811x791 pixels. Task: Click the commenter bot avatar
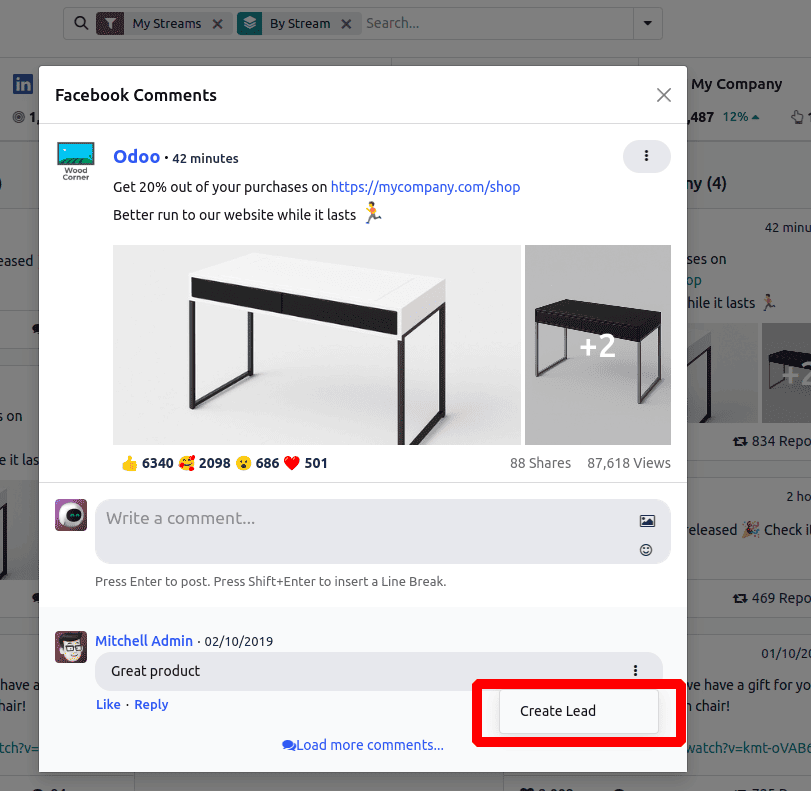(71, 515)
